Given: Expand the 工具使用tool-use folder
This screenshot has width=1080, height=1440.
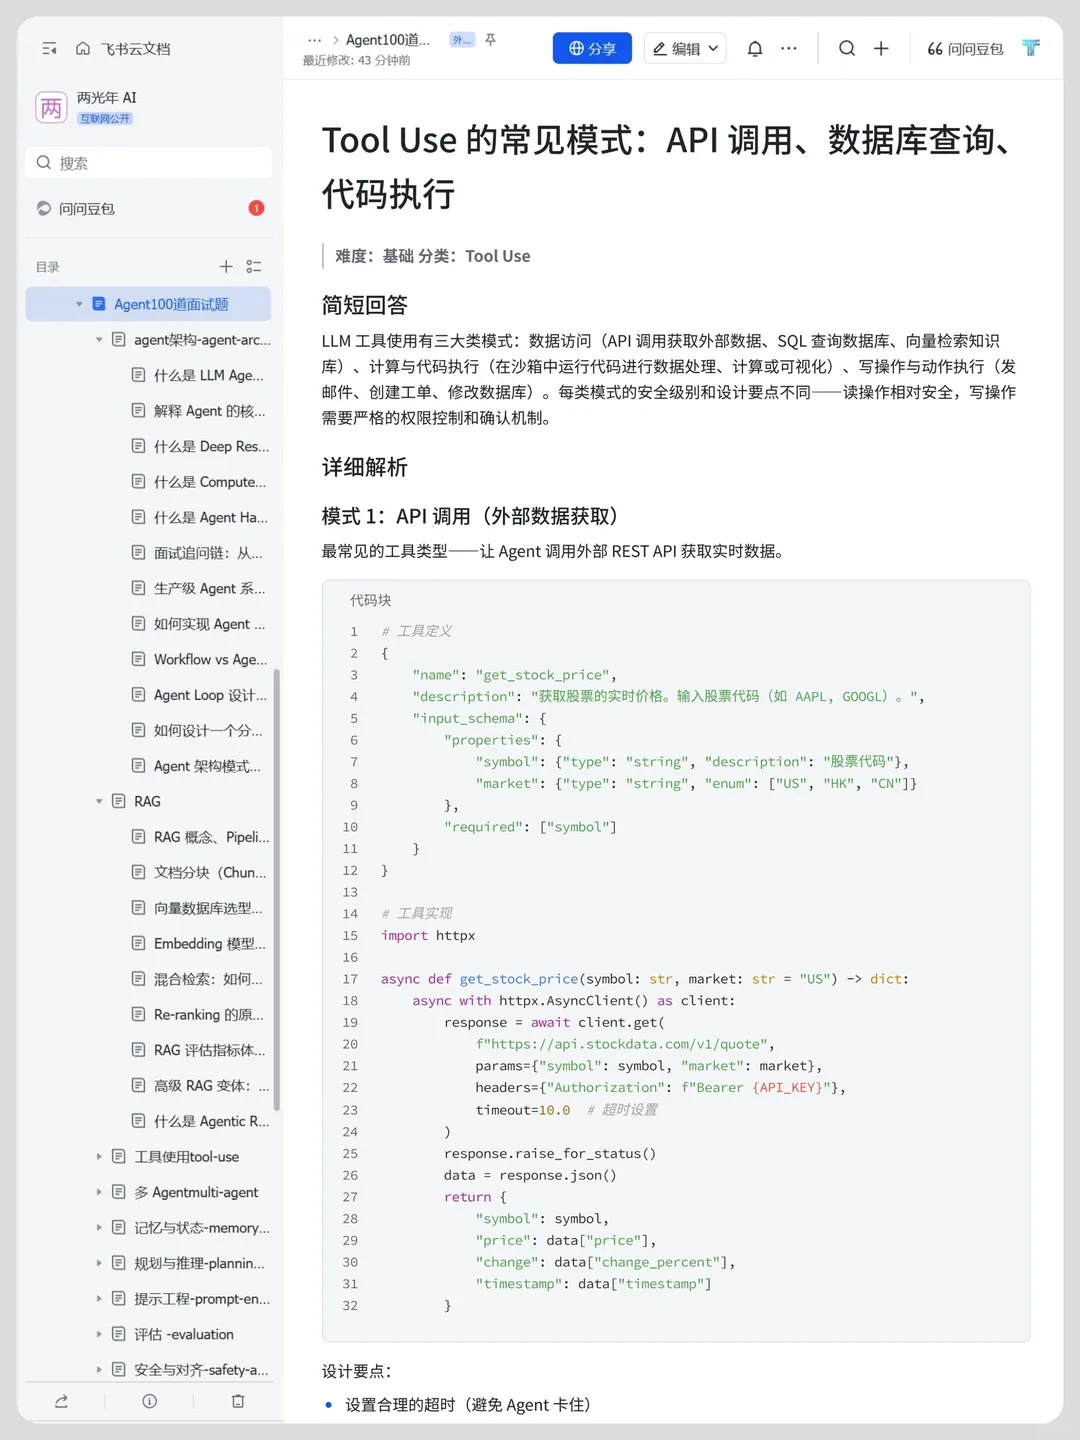Looking at the screenshot, I should [x=99, y=1157].
